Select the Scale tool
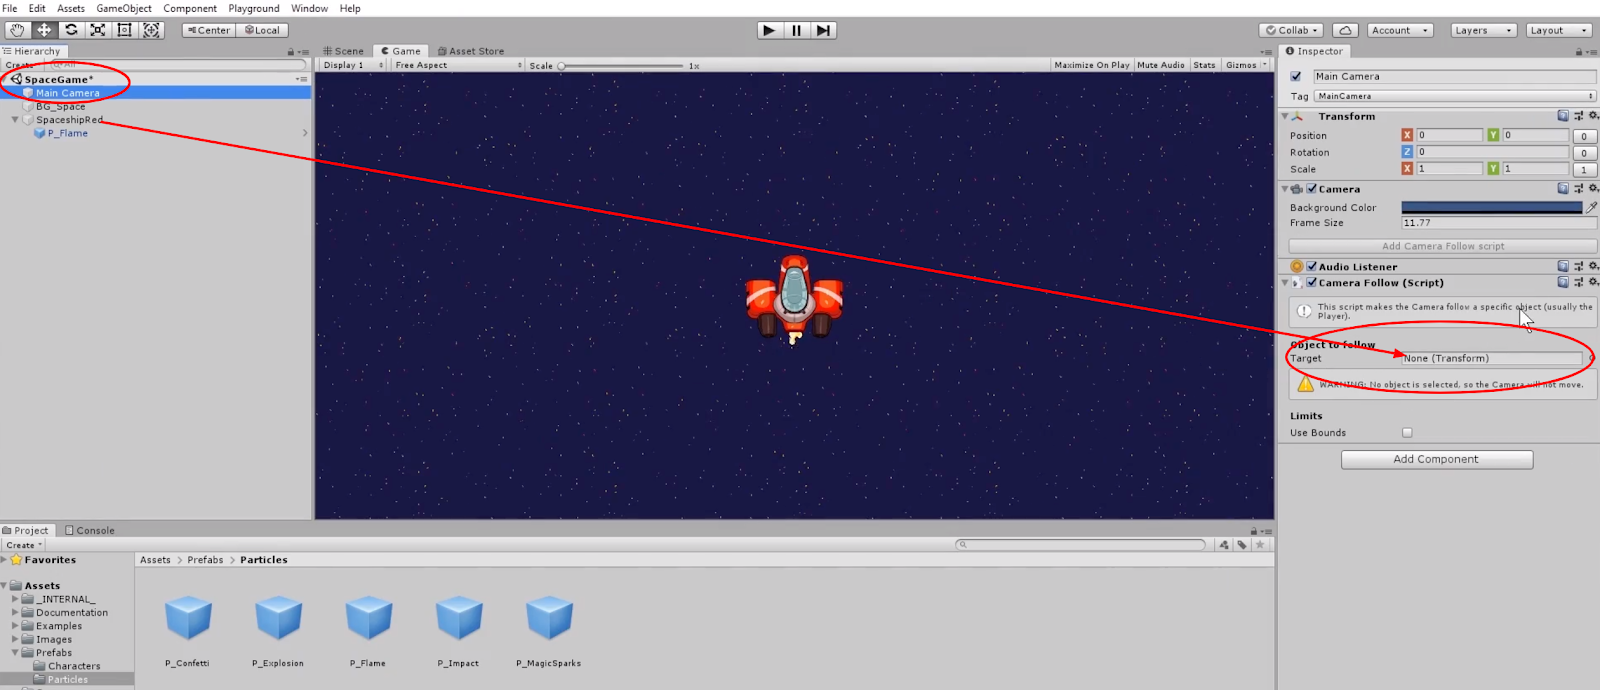 coord(98,30)
